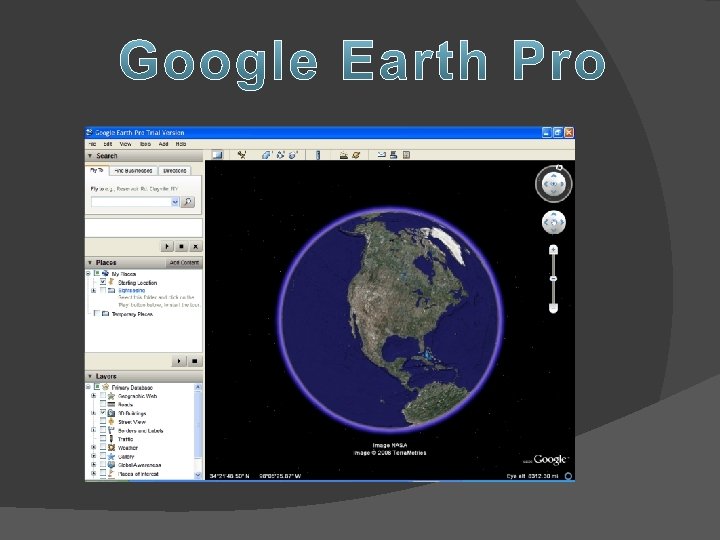
Task: Click the Traffic light layer icon
Action: pos(111,439)
